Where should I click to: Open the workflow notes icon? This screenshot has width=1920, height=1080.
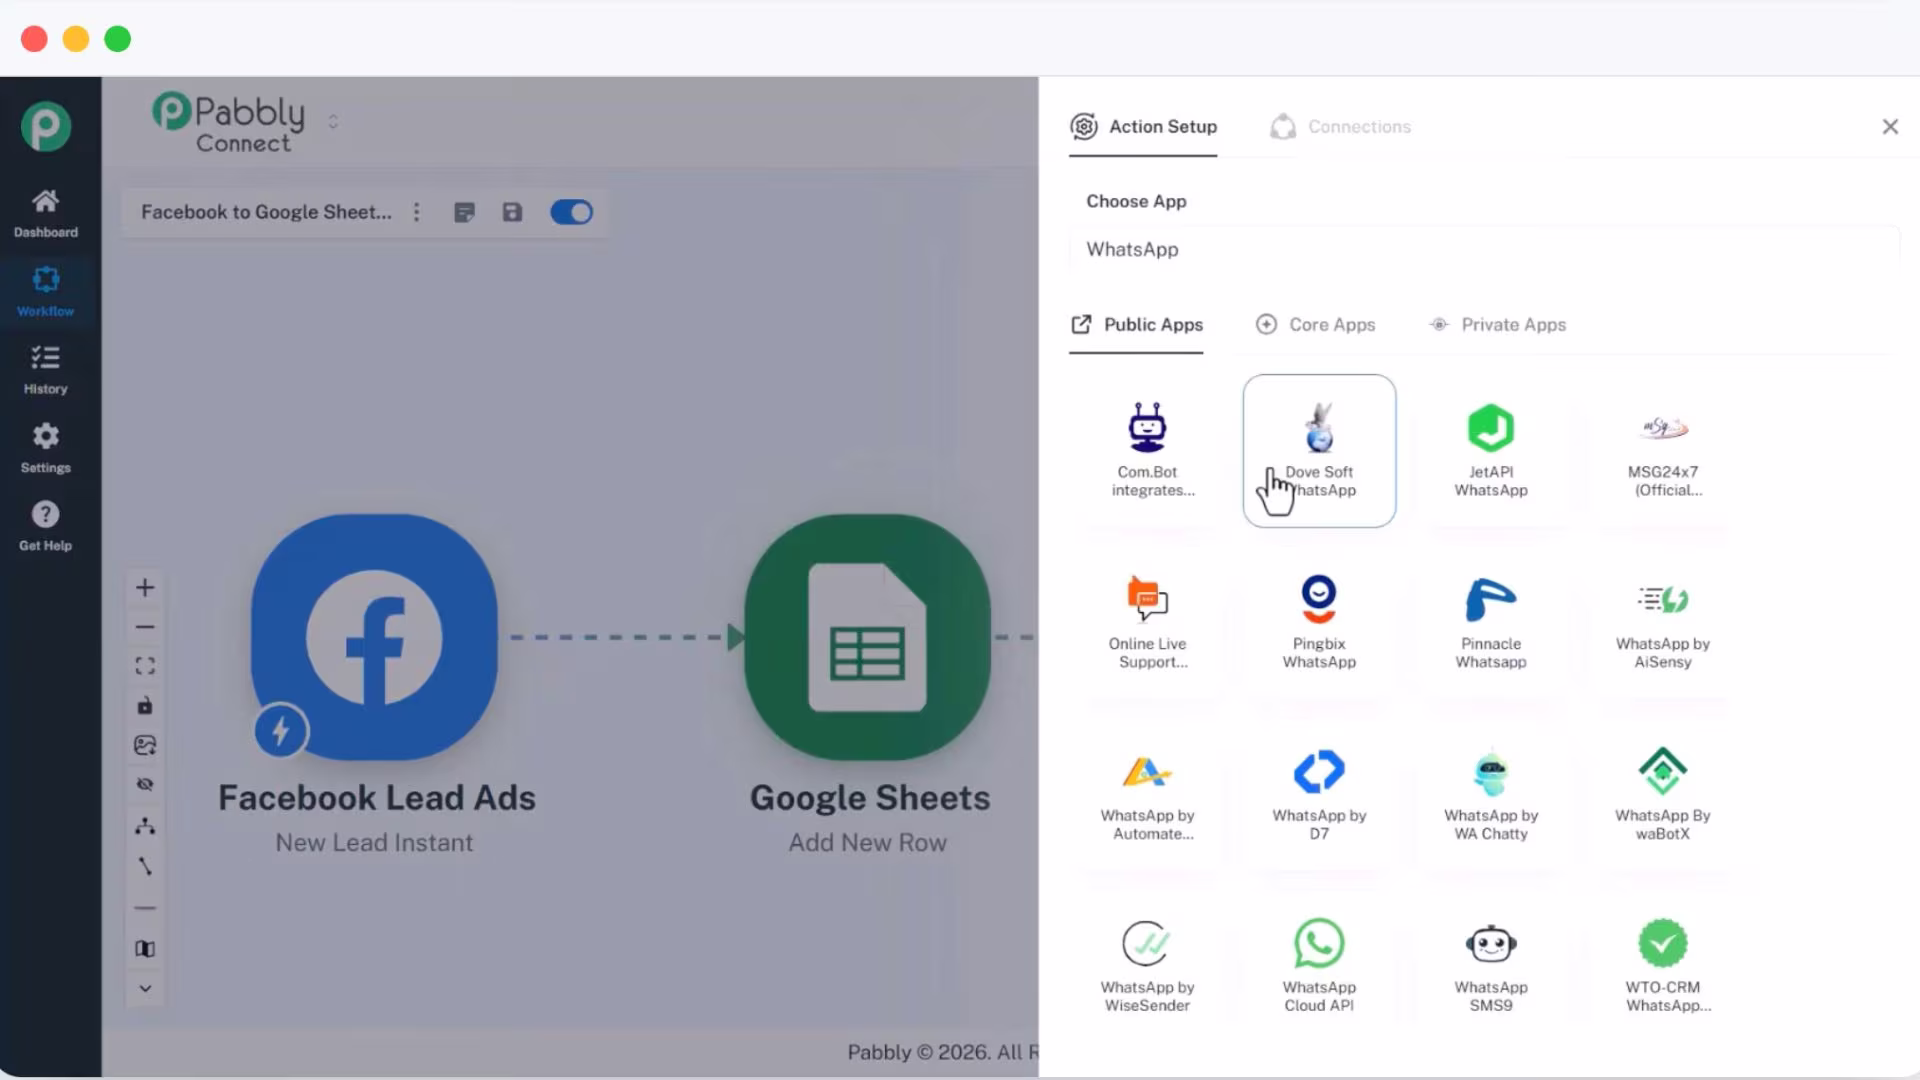pyautogui.click(x=464, y=212)
